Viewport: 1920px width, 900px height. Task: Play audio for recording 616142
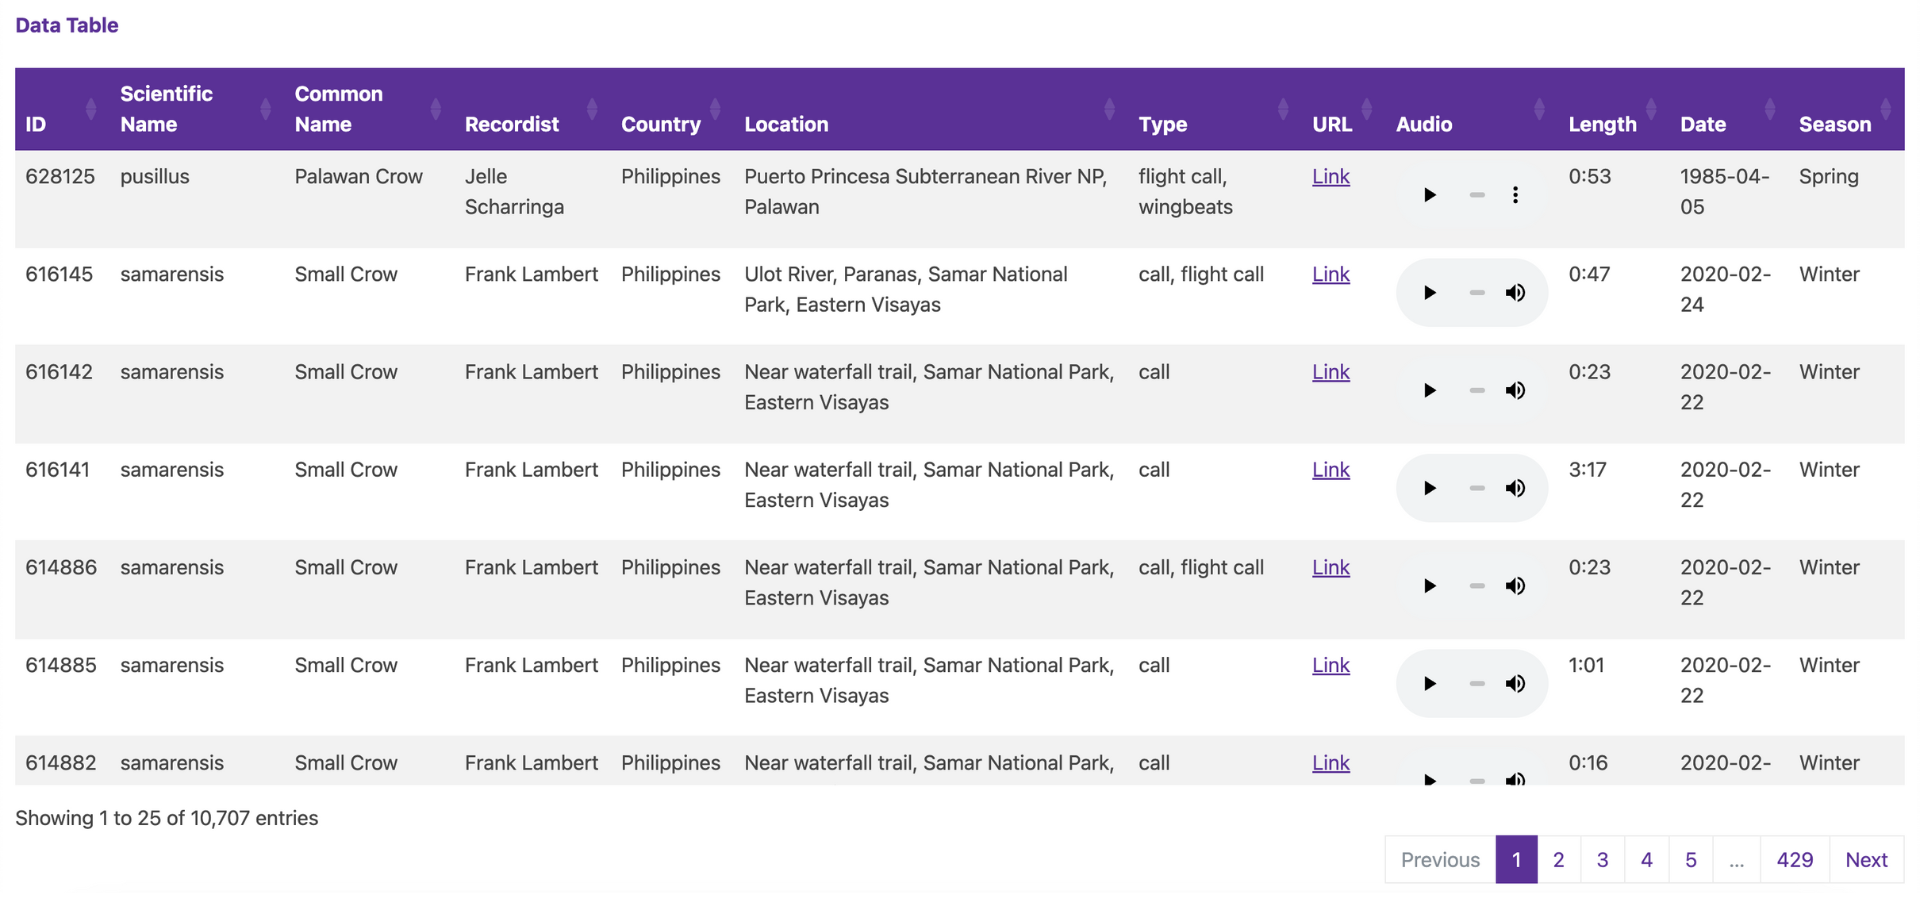(1429, 391)
